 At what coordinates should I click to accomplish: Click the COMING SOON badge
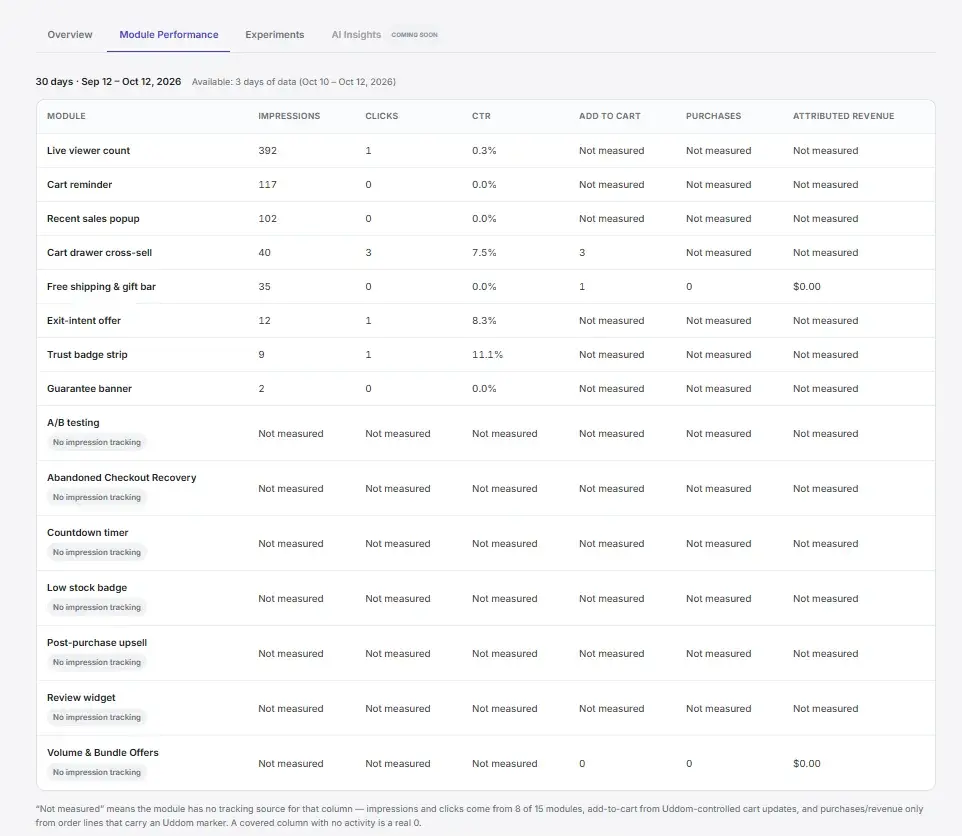(414, 35)
